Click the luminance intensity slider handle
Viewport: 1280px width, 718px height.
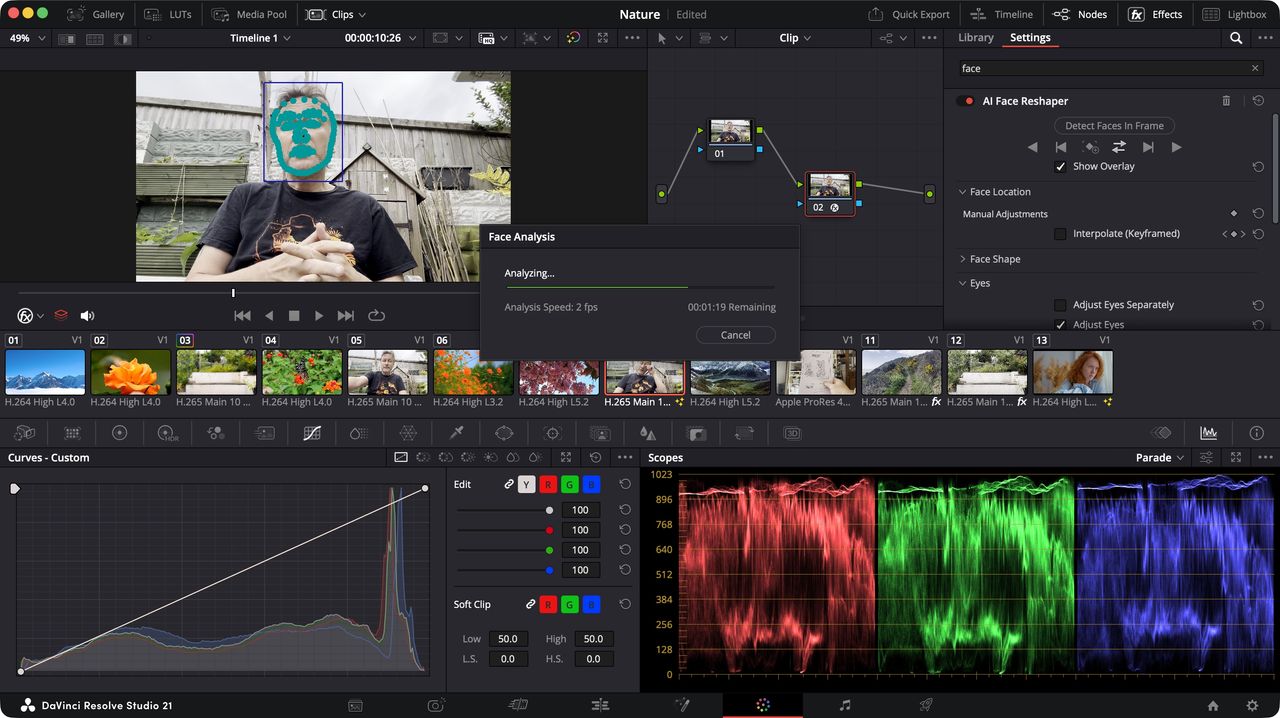(x=549, y=510)
